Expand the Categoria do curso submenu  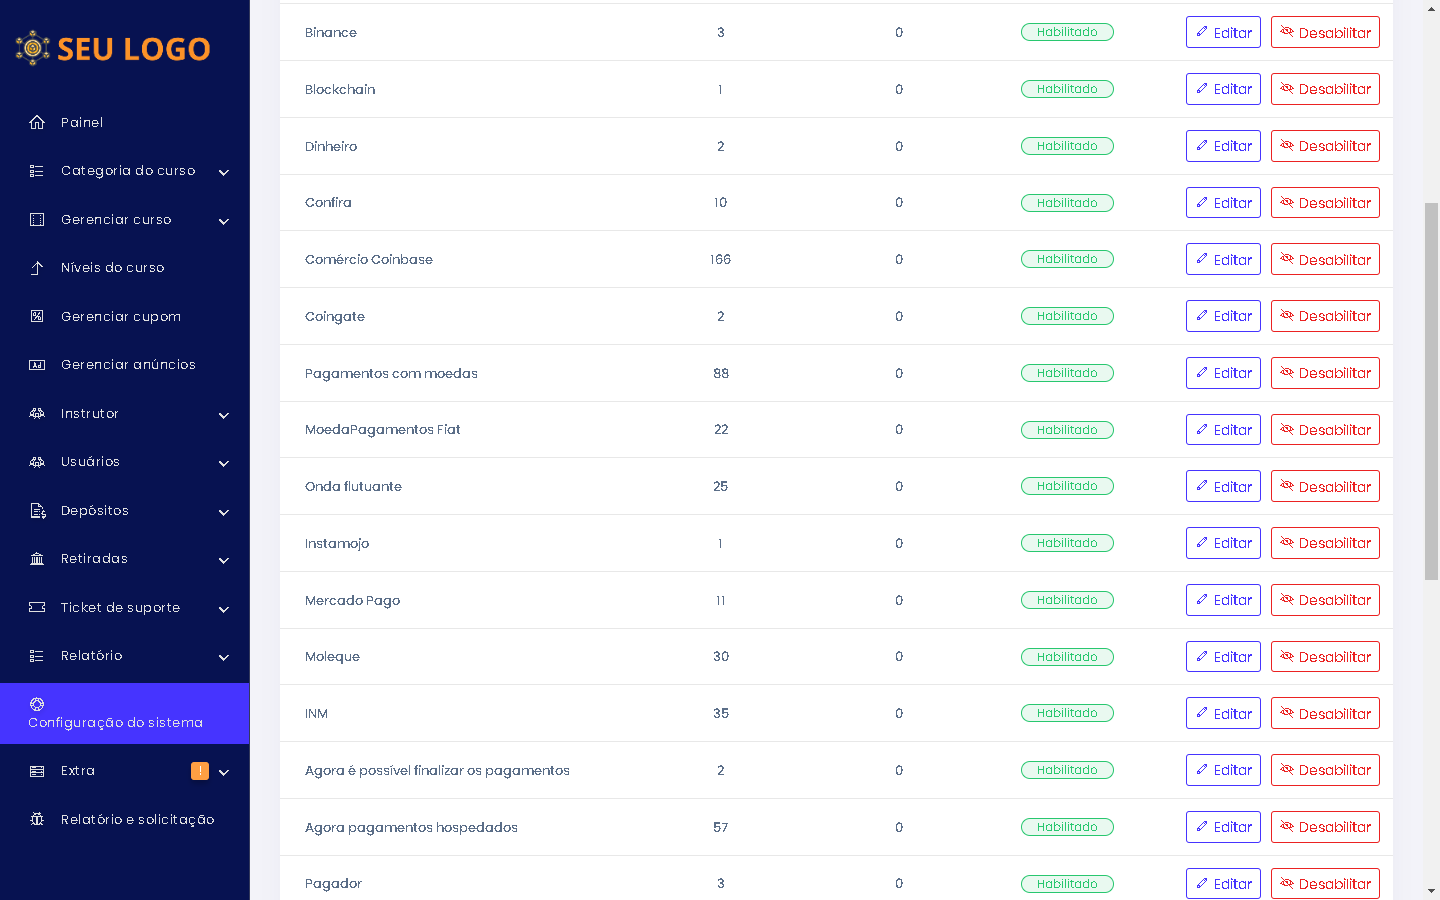point(224,172)
